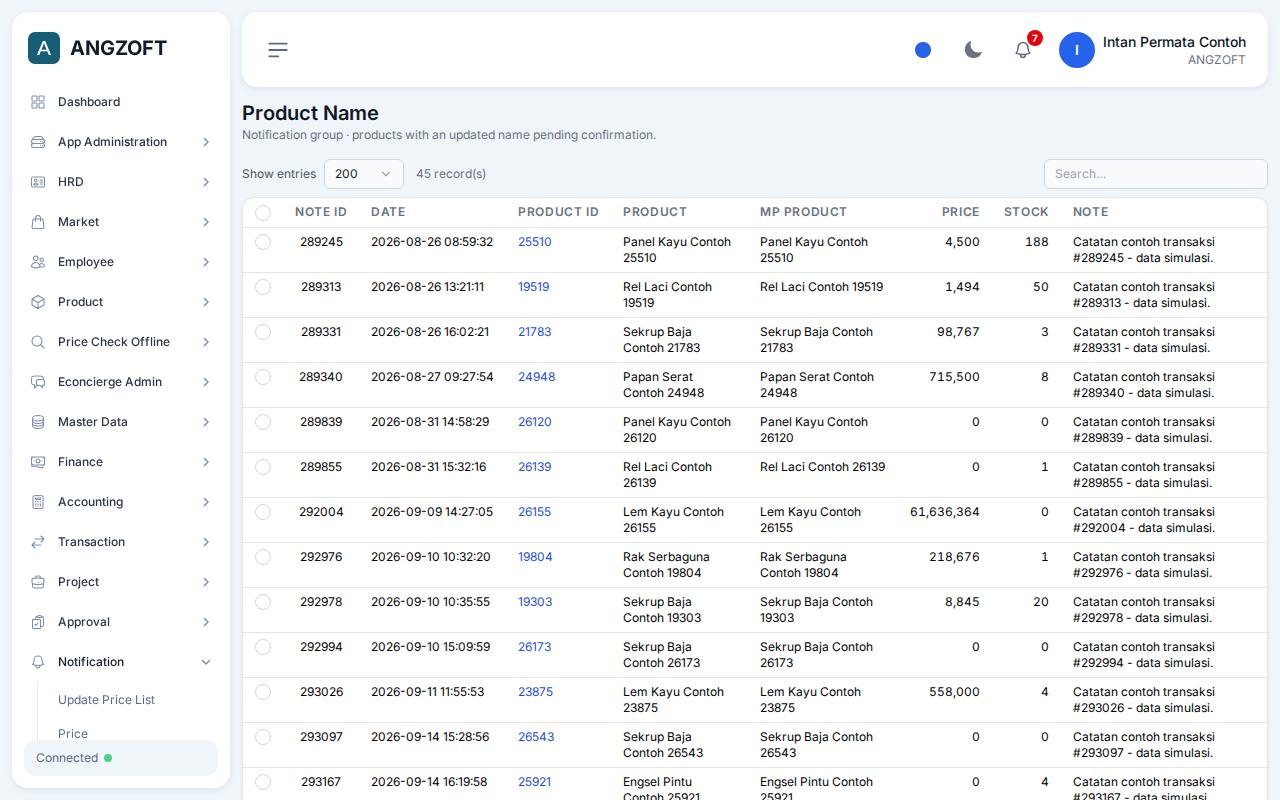The image size is (1280, 800).
Task: Click the App Administration icon
Action: 38,142
